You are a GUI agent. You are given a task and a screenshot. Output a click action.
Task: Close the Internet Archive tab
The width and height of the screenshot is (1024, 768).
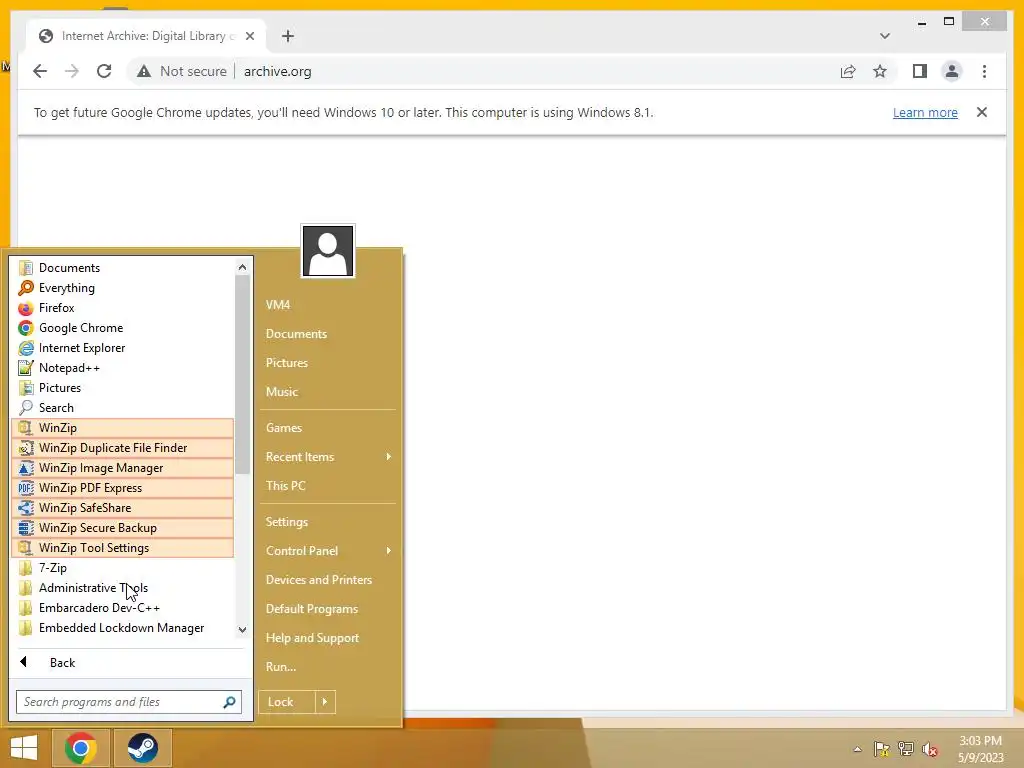(x=249, y=36)
